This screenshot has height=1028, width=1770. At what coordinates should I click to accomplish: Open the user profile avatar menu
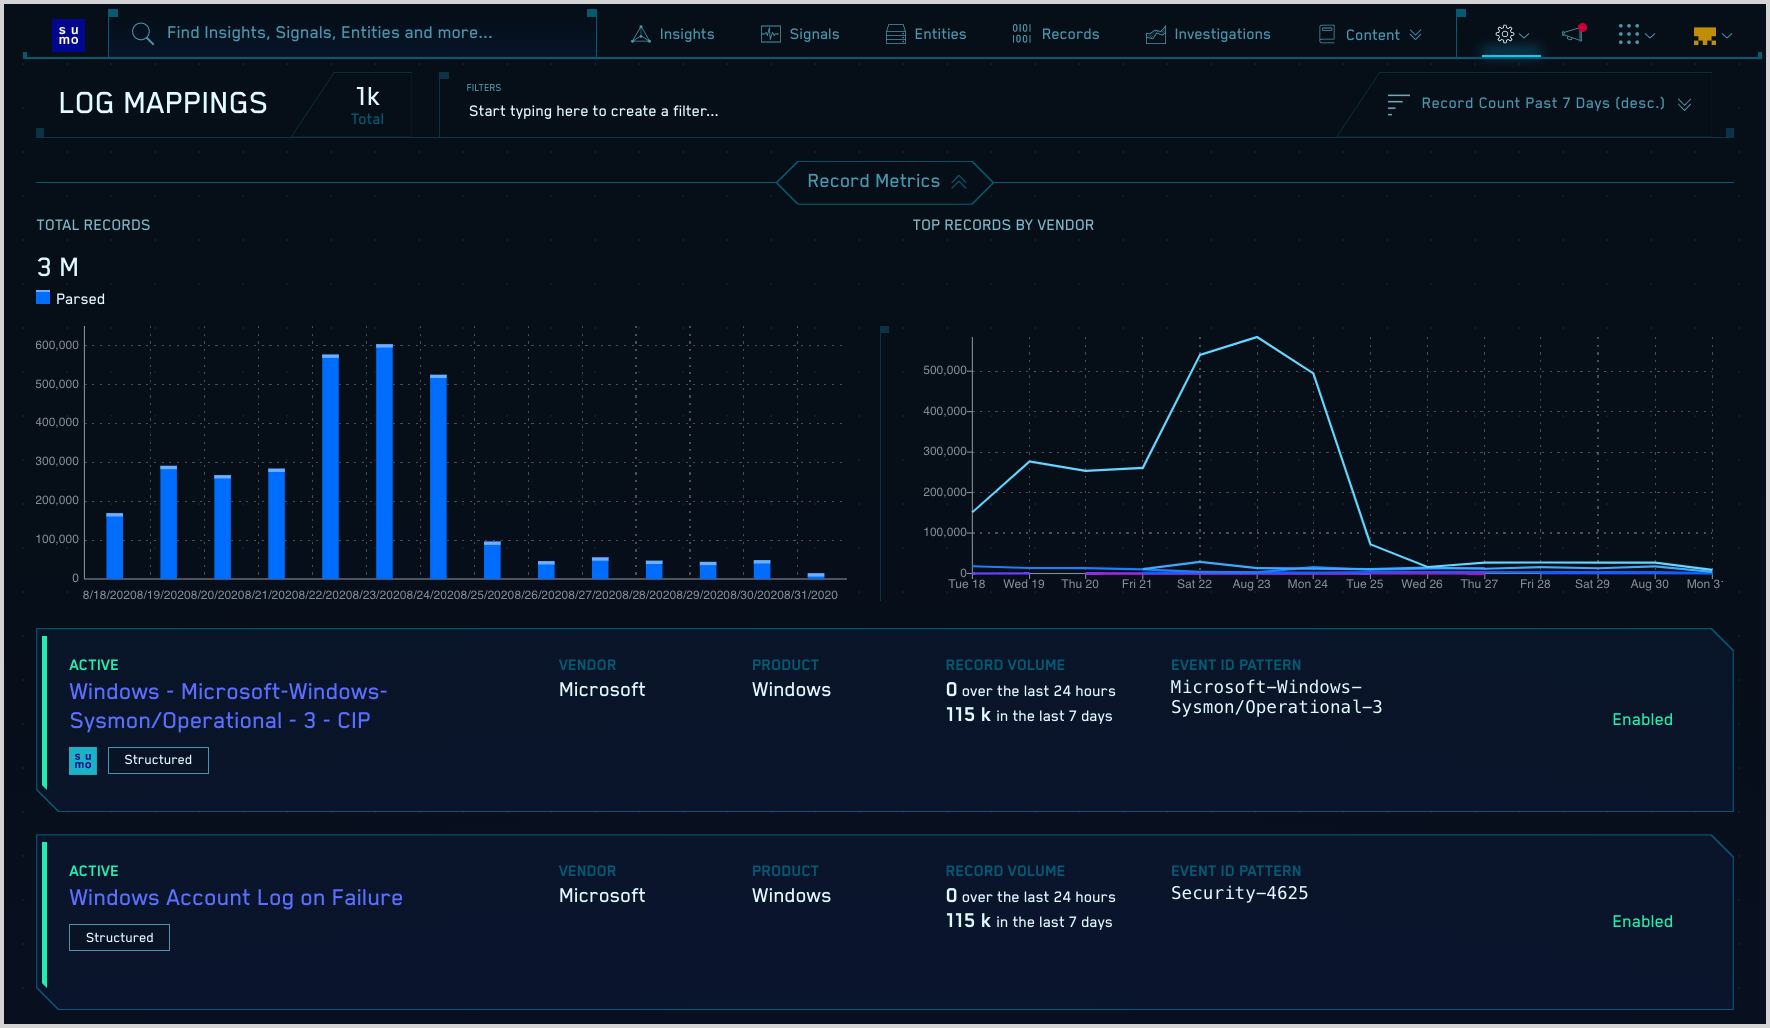(x=1705, y=36)
